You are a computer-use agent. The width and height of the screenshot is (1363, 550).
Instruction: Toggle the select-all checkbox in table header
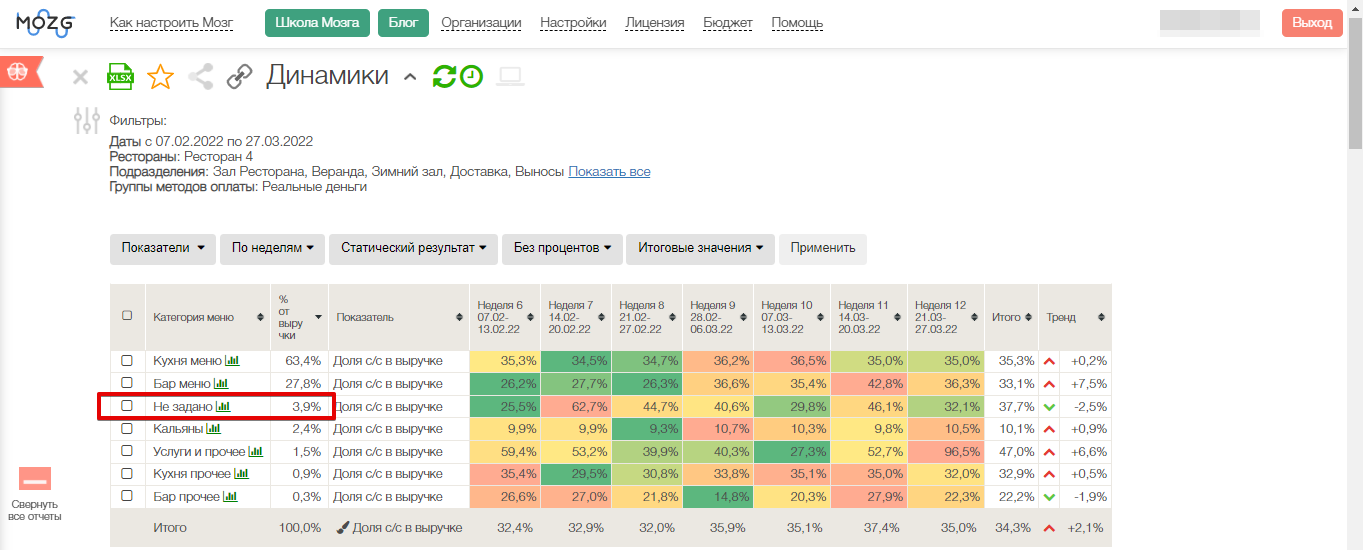pyautogui.click(x=127, y=316)
